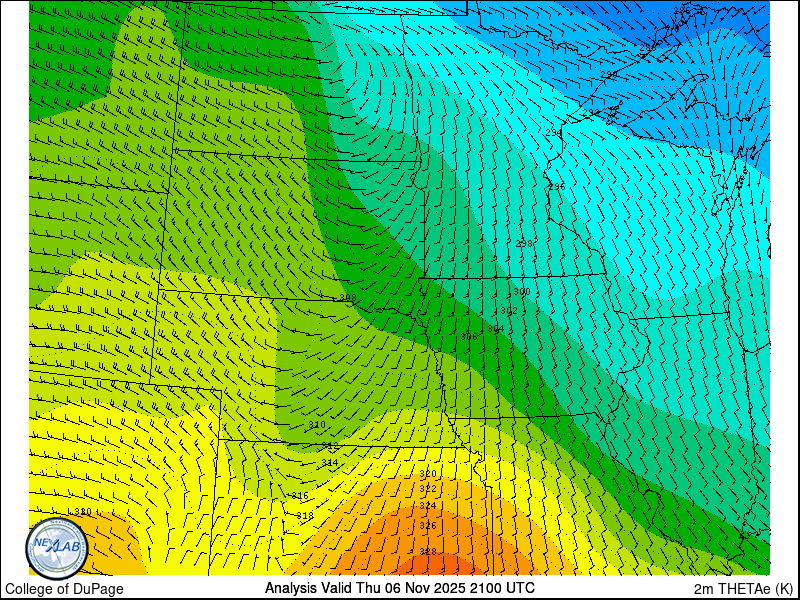Click the 296 contour label
The image size is (800, 600).
click(557, 187)
